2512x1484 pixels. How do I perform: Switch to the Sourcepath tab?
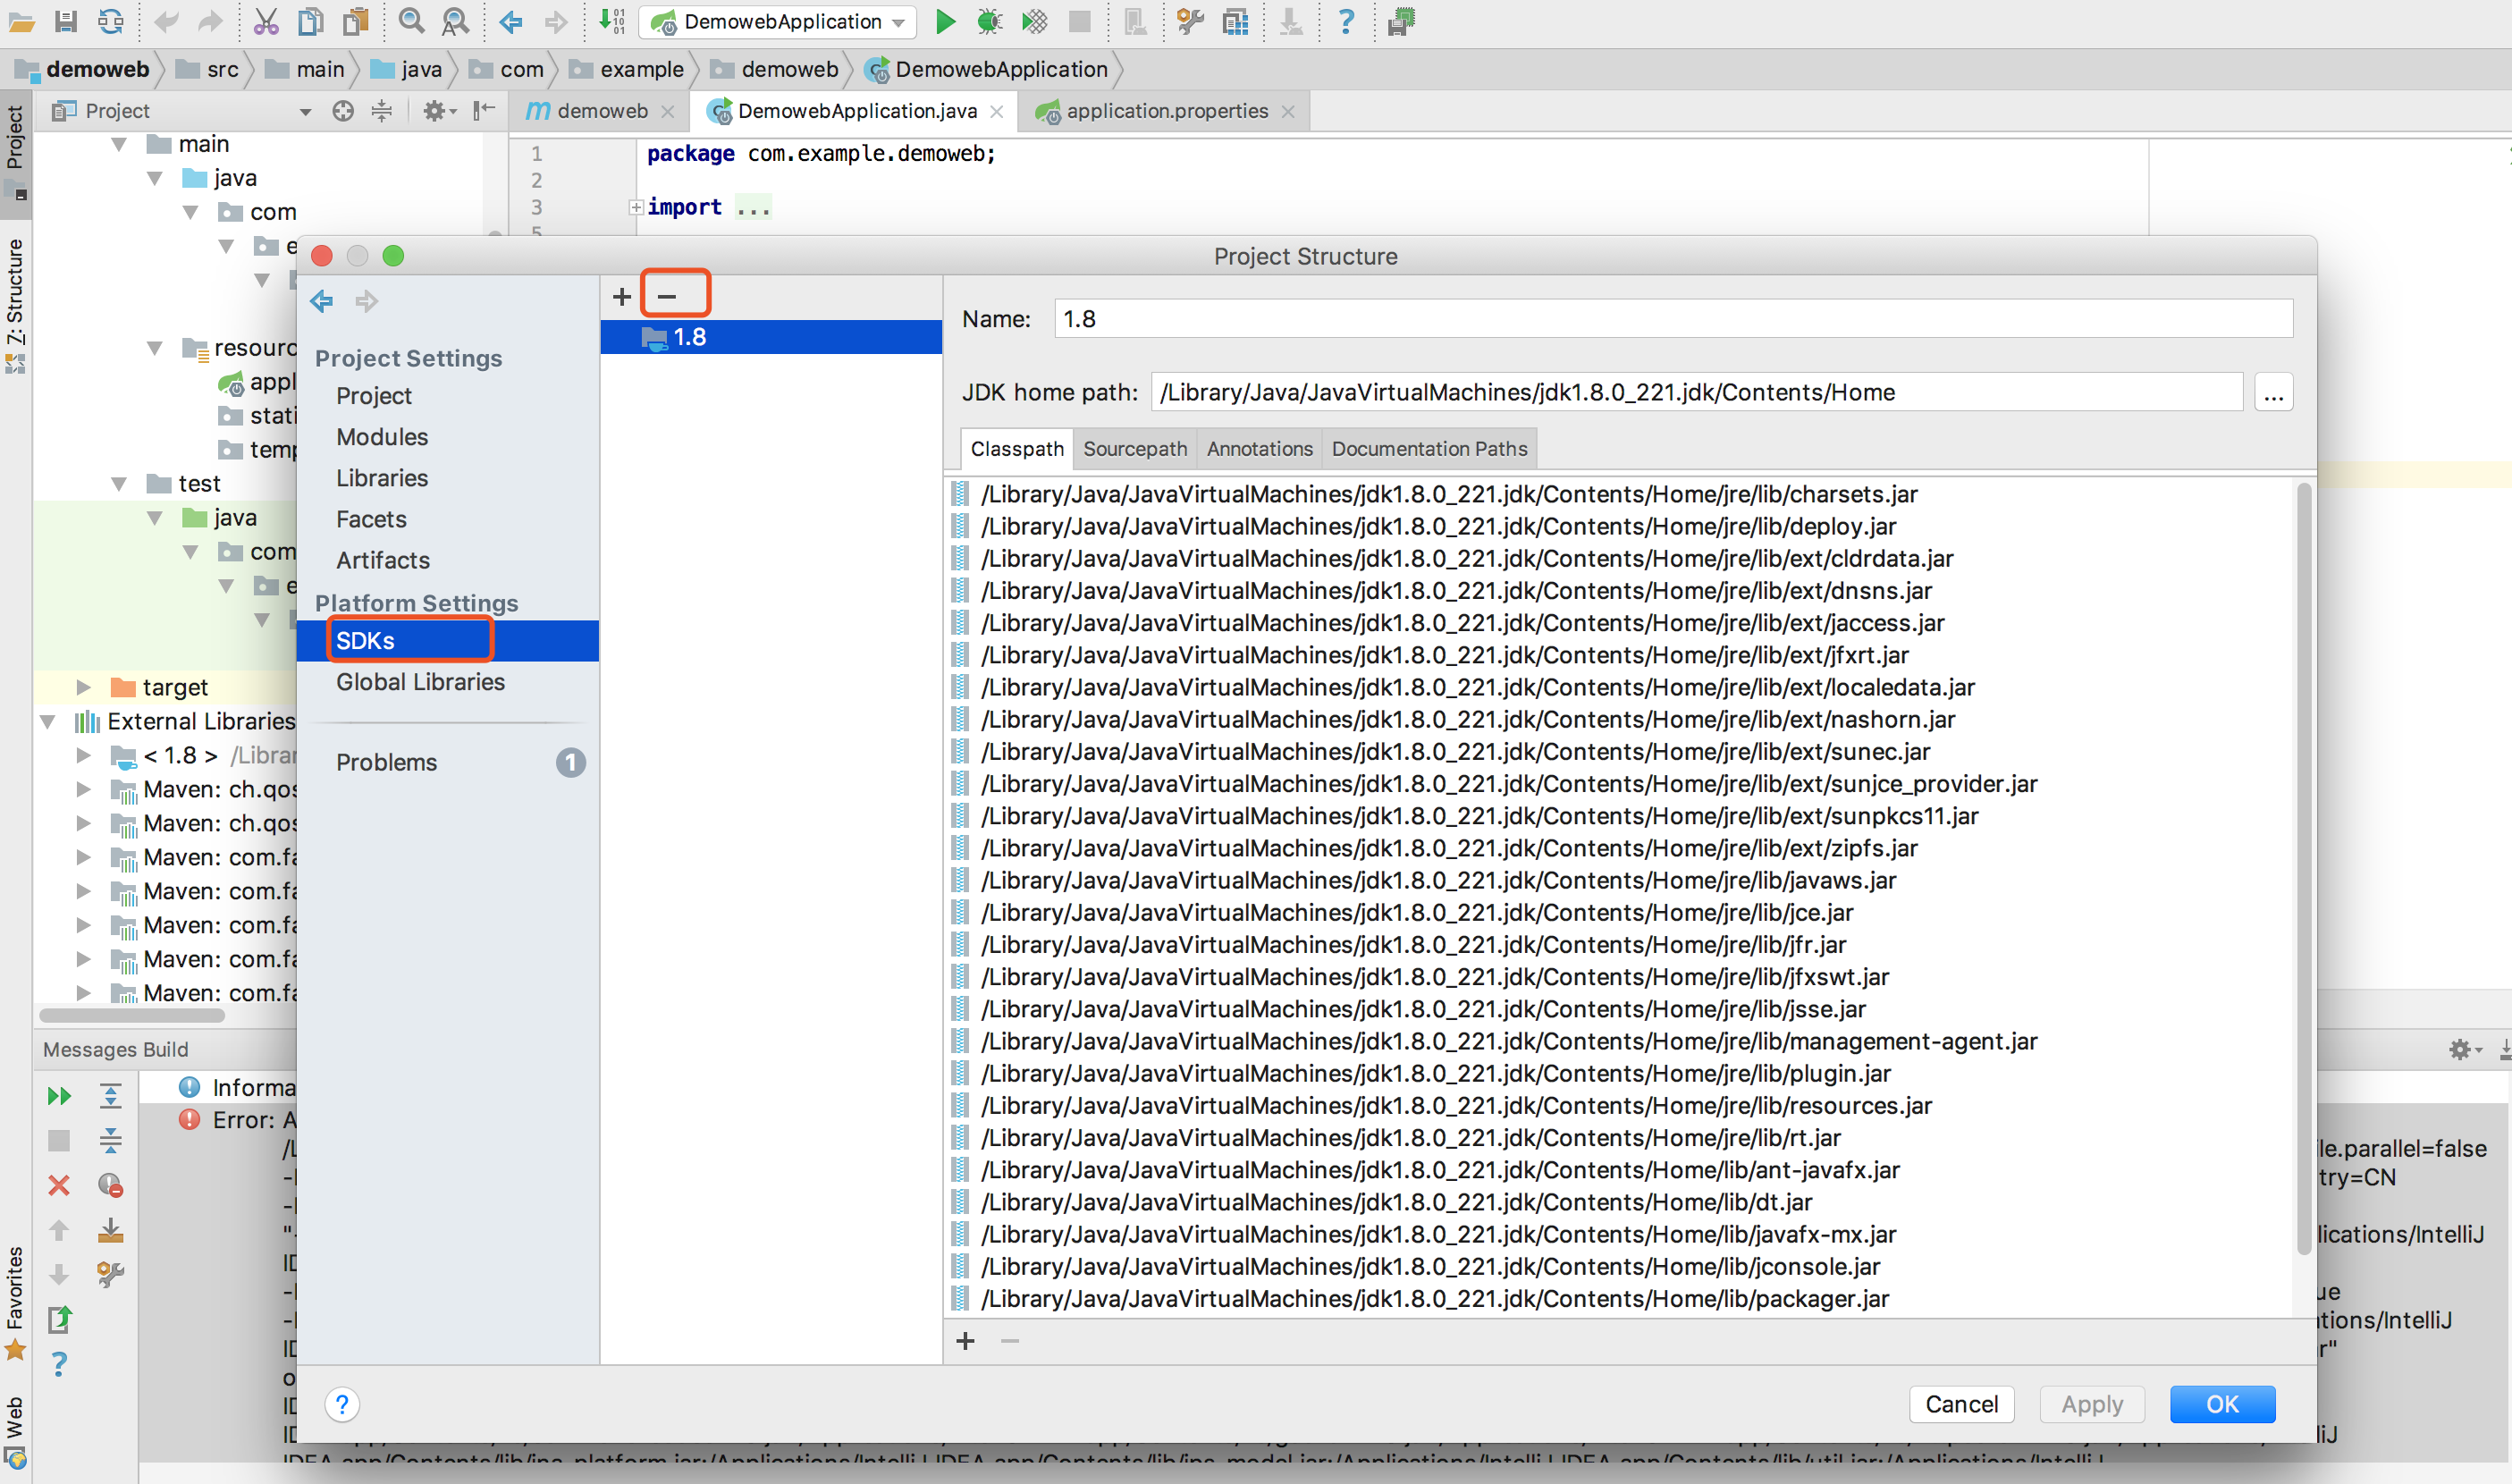1134,449
